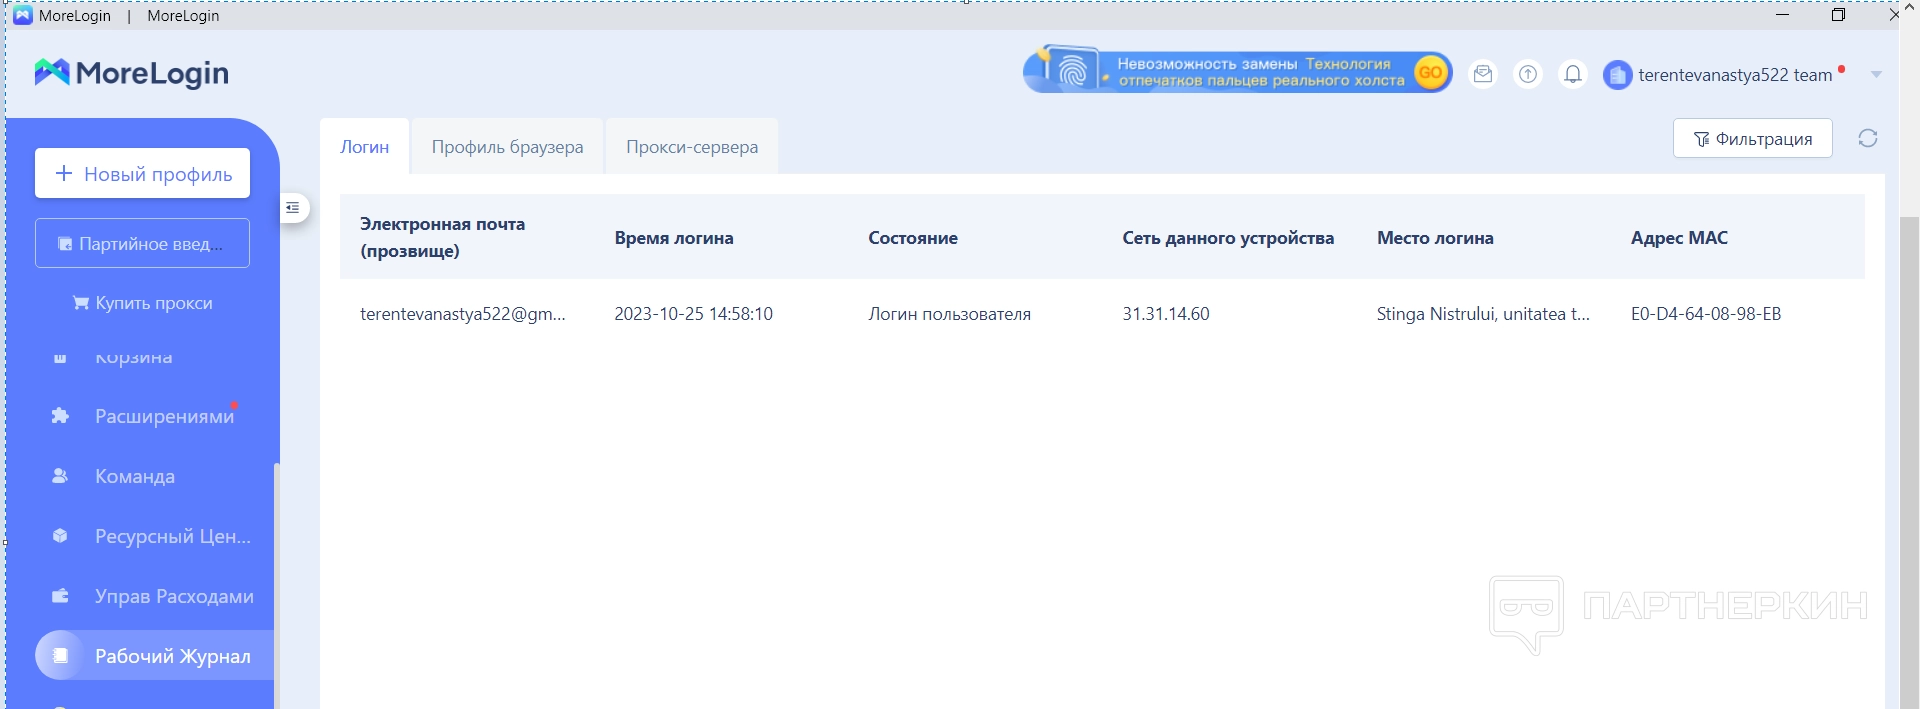The width and height of the screenshot is (1920, 709).
Task: Click MAC address E0-D4-64-08-98-EB
Action: pos(1706,314)
